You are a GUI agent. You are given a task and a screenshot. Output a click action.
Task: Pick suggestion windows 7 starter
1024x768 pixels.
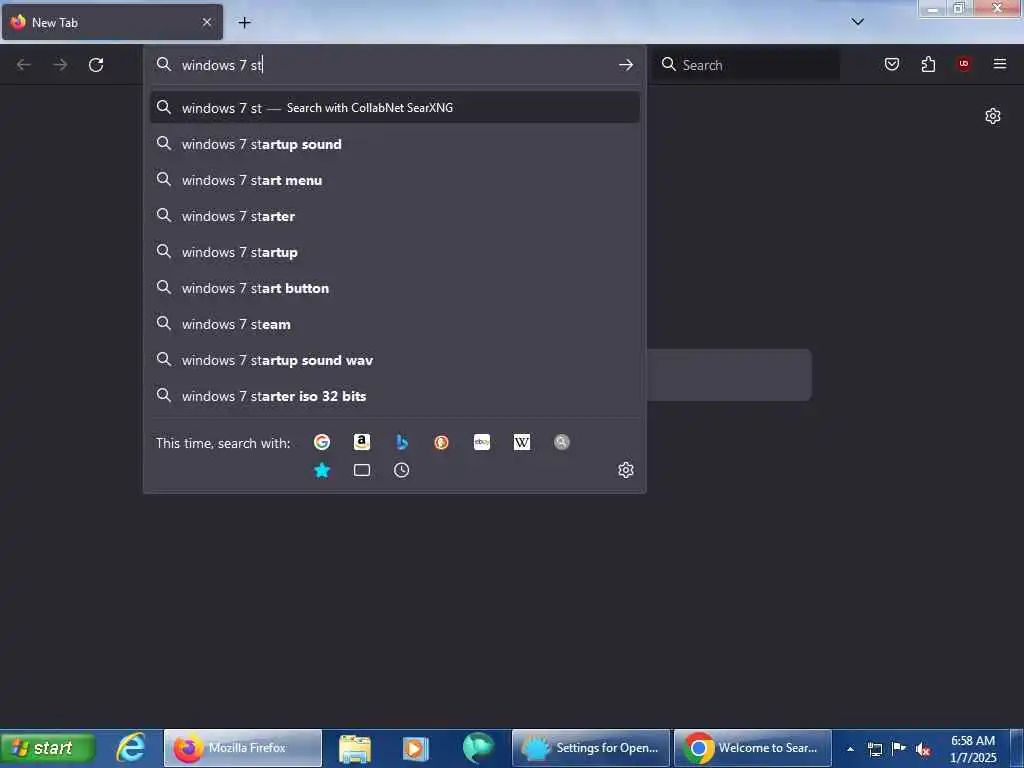coord(394,216)
